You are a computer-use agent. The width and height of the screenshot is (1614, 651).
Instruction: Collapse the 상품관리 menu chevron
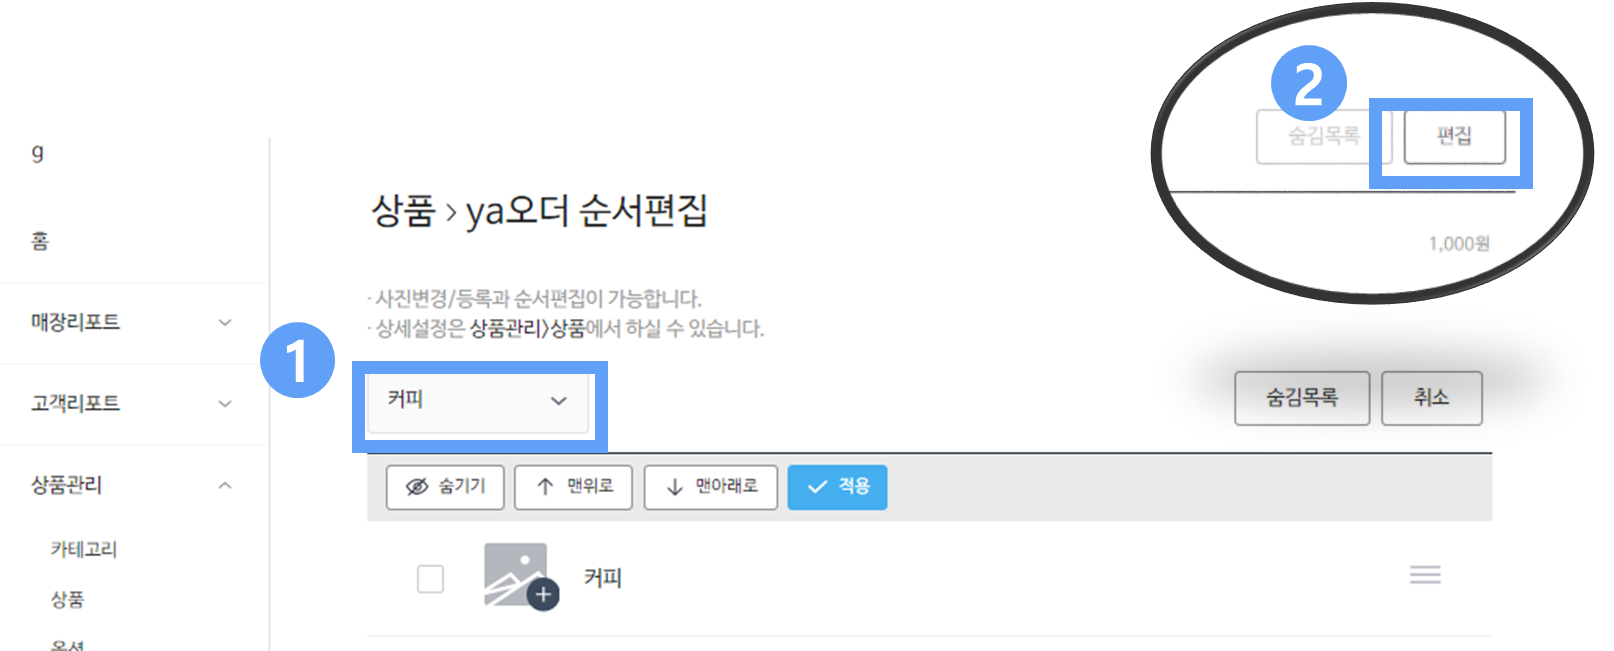[225, 486]
